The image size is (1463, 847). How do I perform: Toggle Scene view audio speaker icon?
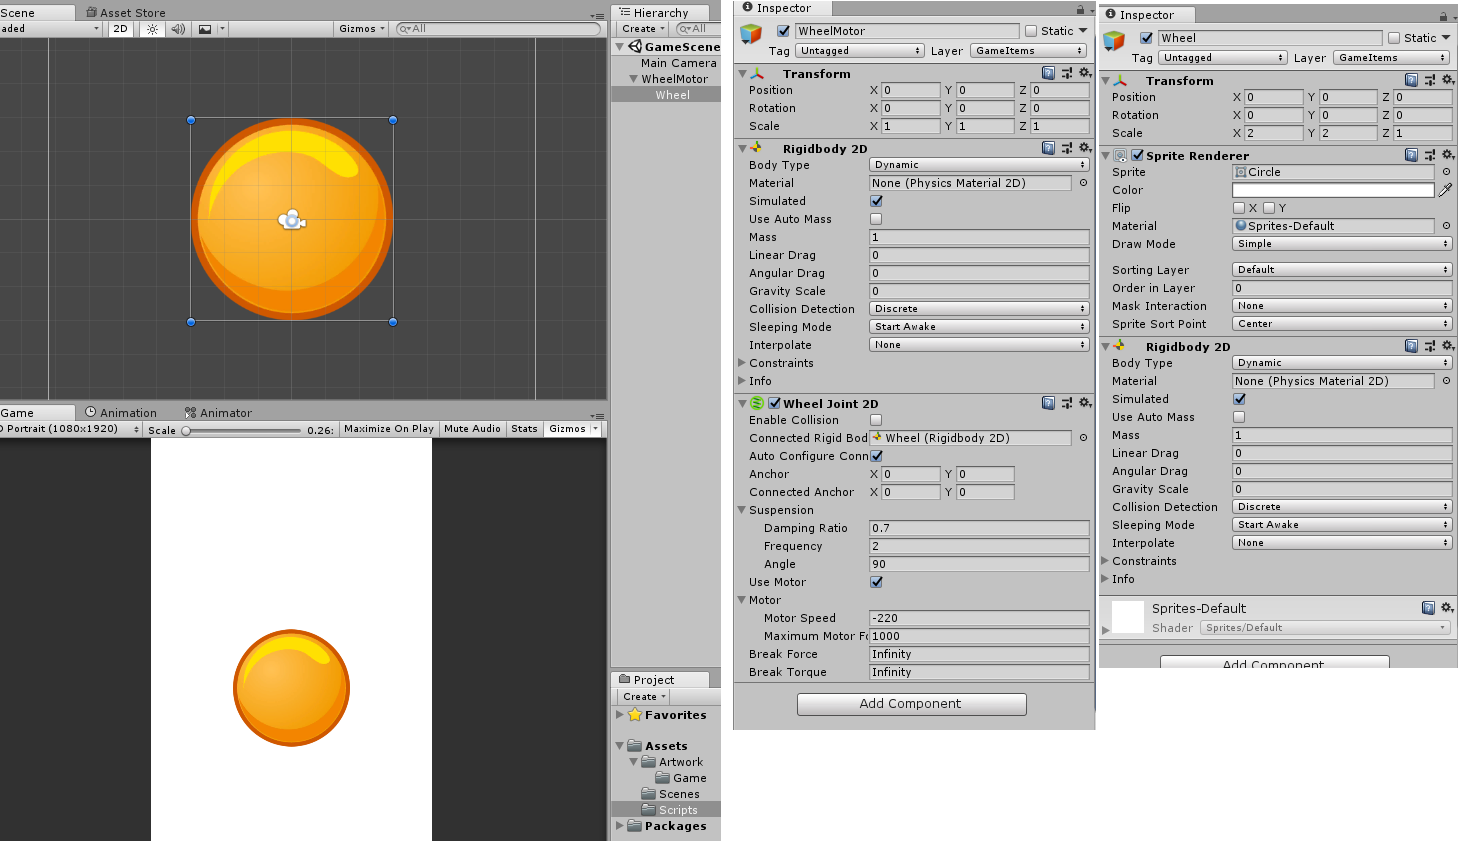(x=178, y=29)
